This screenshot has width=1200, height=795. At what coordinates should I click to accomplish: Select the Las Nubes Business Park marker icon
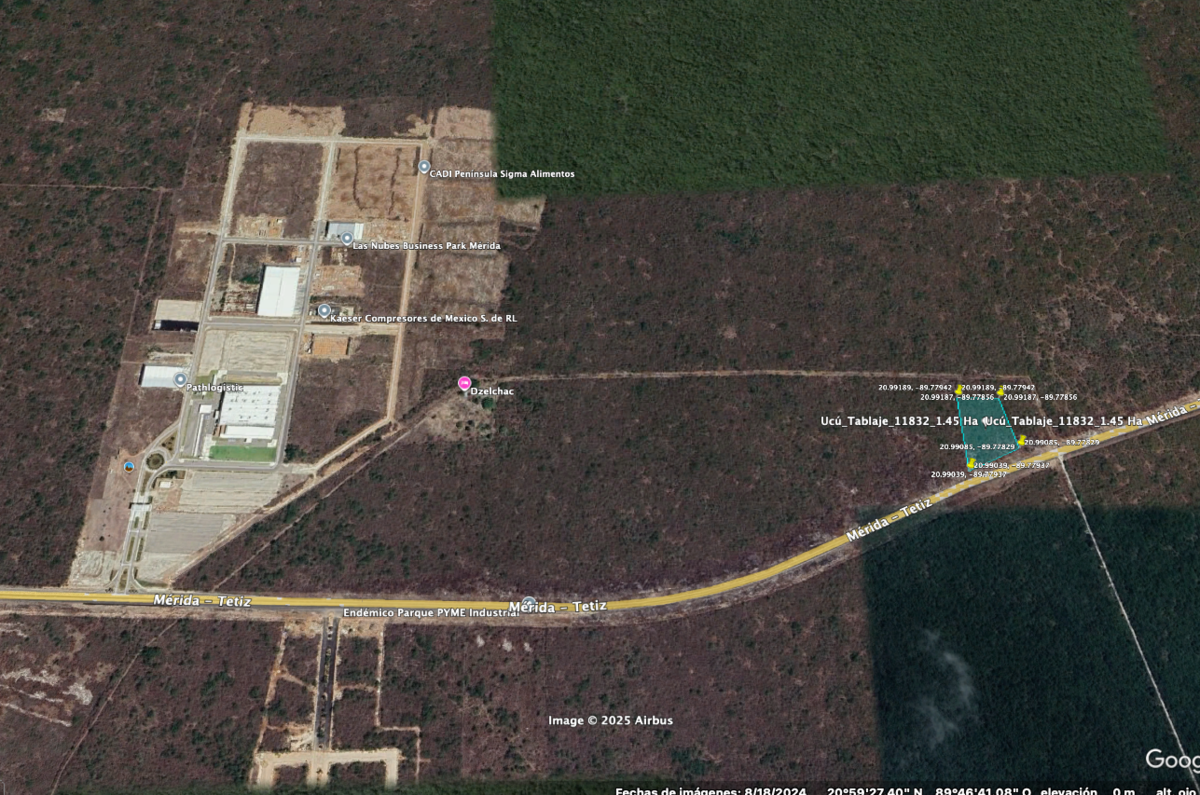(347, 239)
